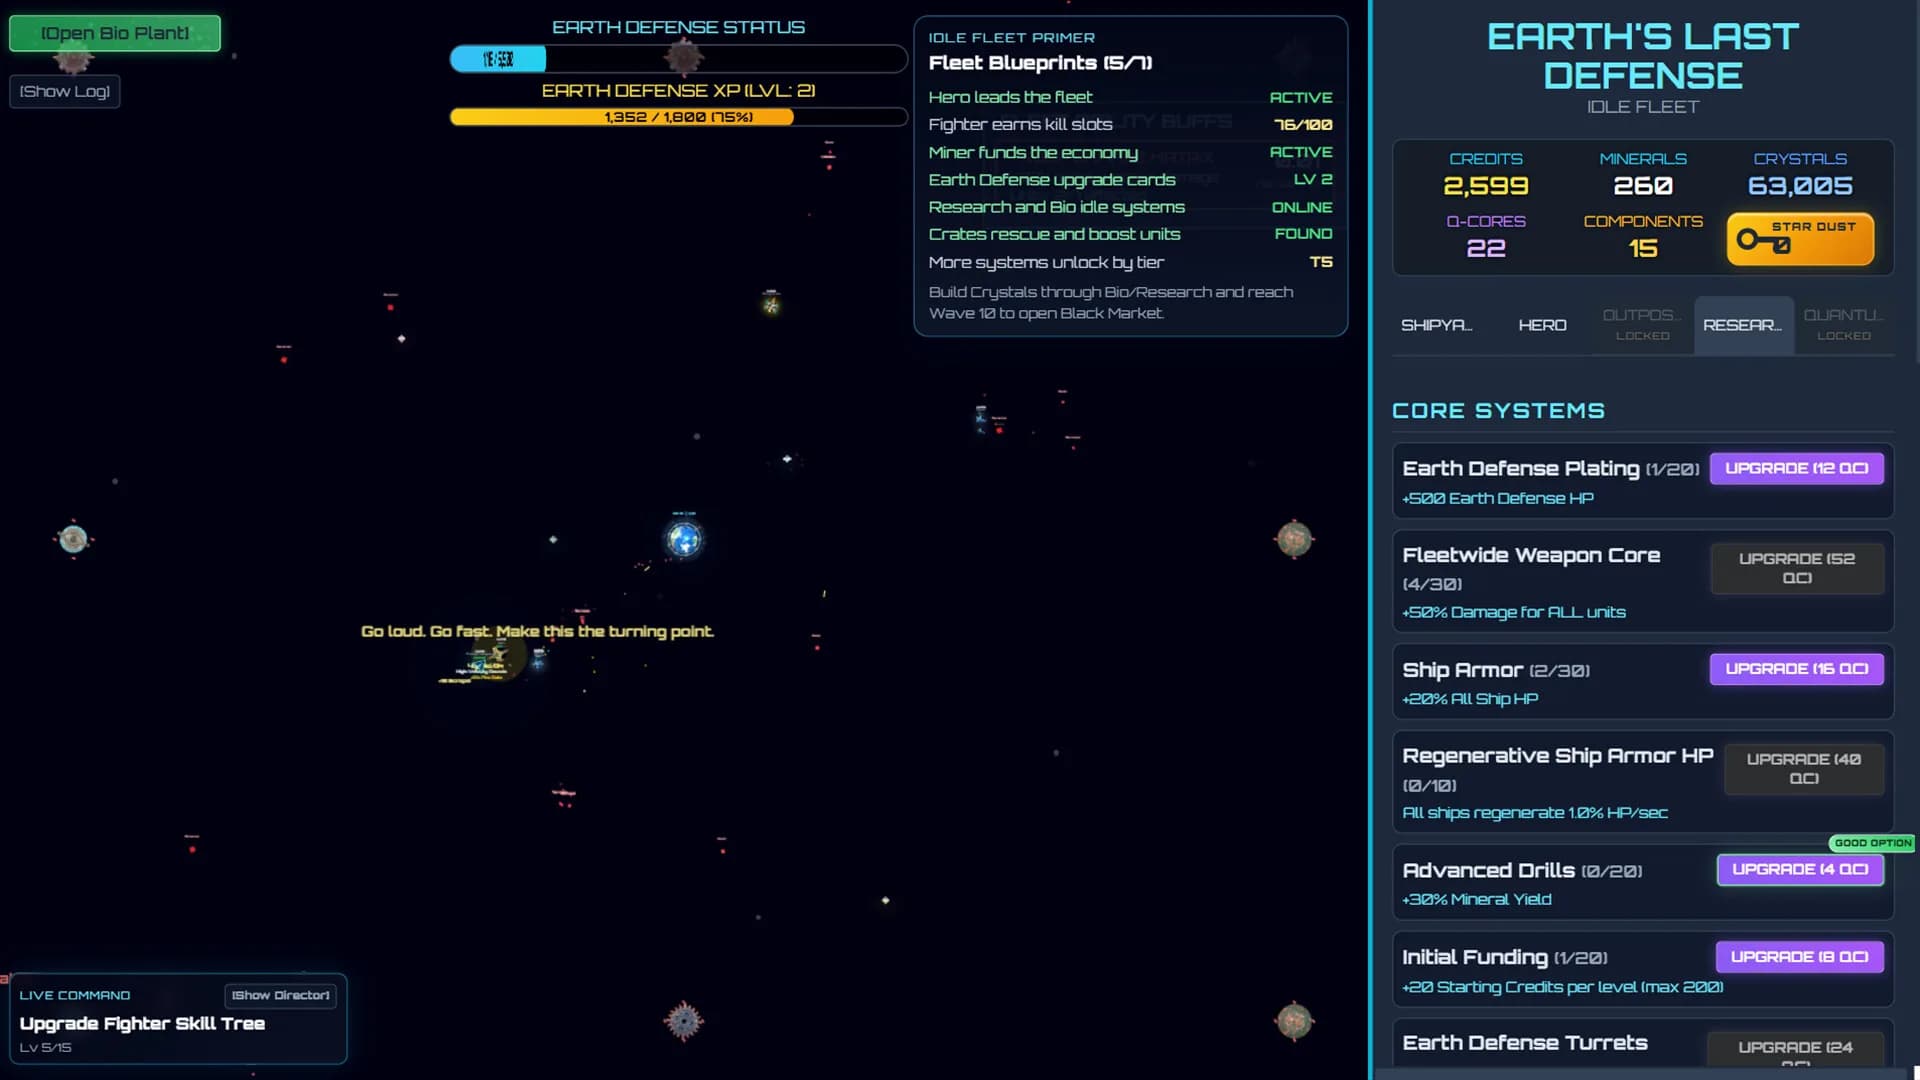
Task: Click 'Fighter earns kill slots' row
Action: [1130, 124]
